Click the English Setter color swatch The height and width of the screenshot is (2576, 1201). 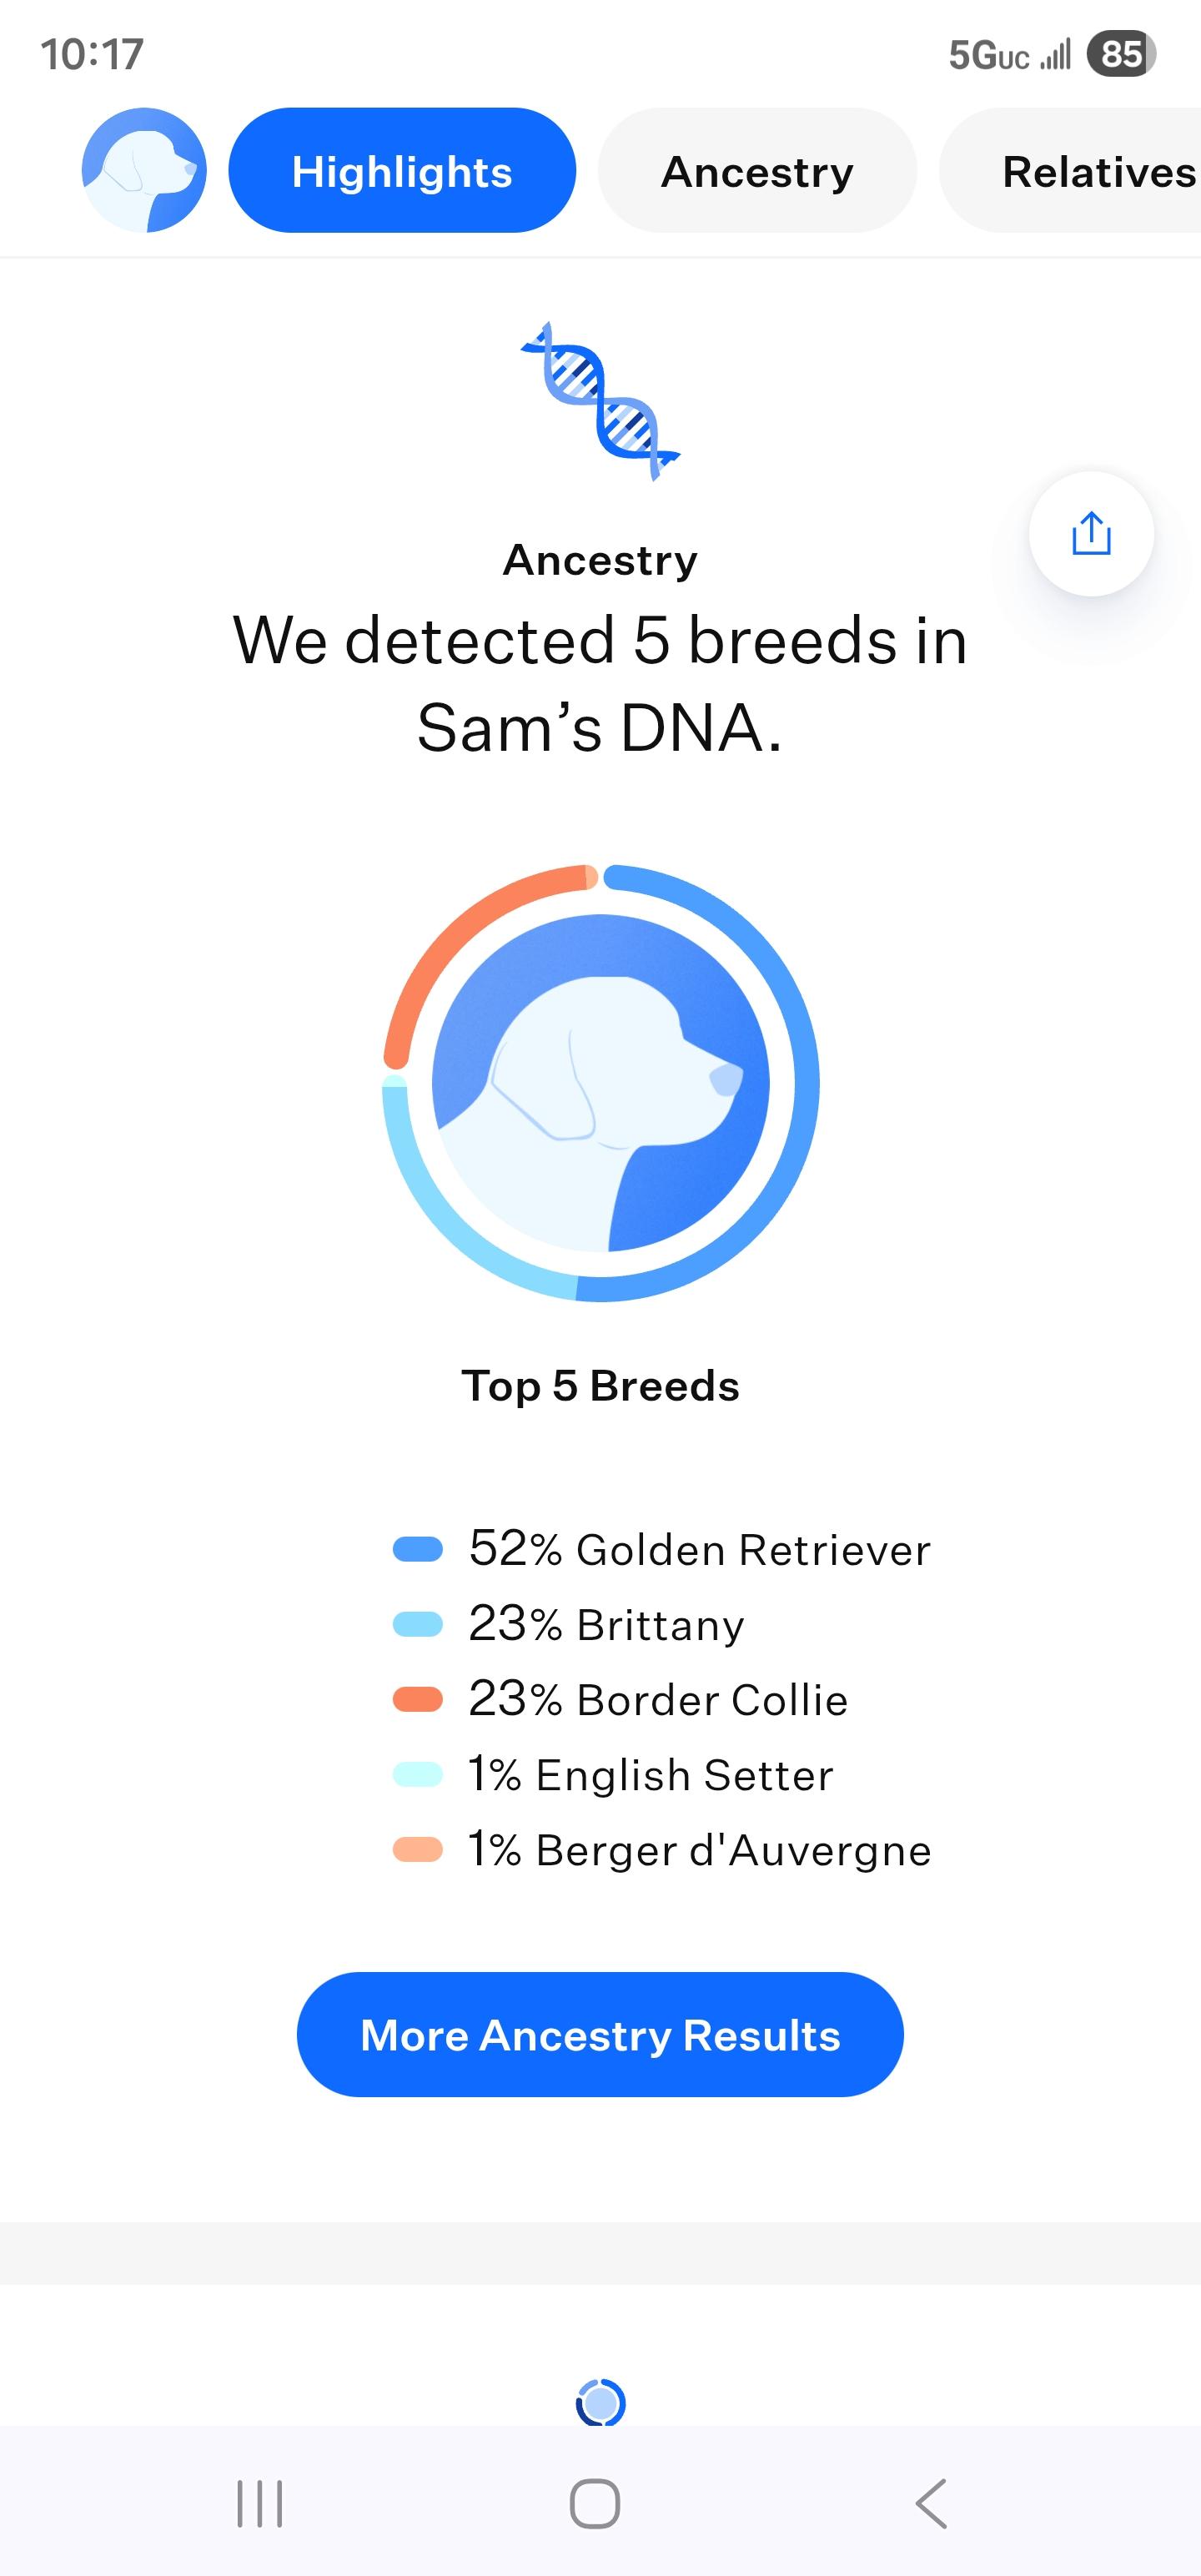tap(417, 1774)
